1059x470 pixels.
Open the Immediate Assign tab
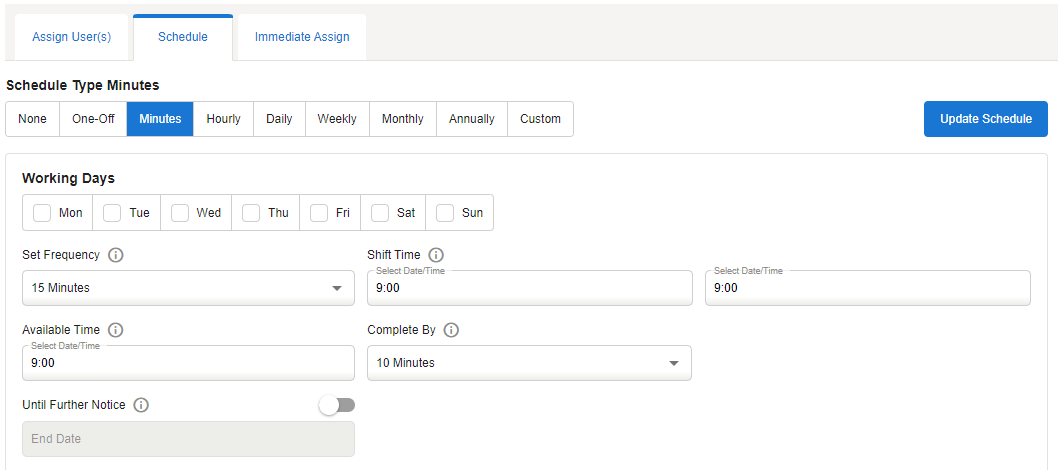(x=302, y=37)
